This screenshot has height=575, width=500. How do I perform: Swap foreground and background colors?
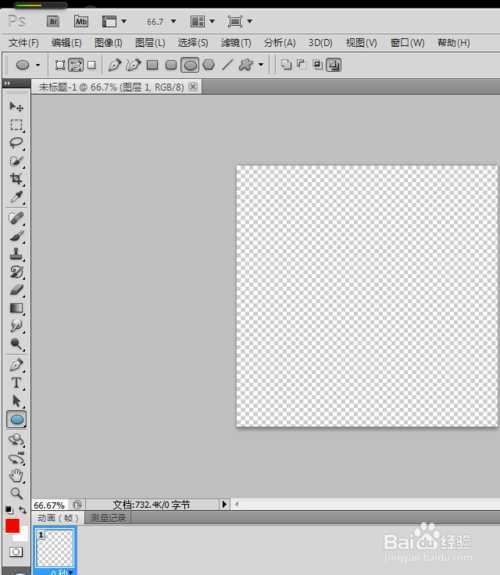(22, 509)
